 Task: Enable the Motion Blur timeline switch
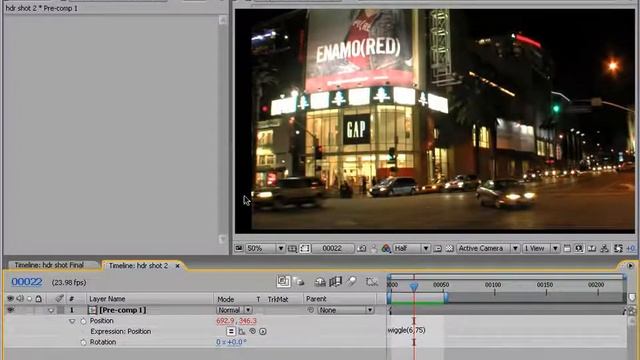coord(351,281)
